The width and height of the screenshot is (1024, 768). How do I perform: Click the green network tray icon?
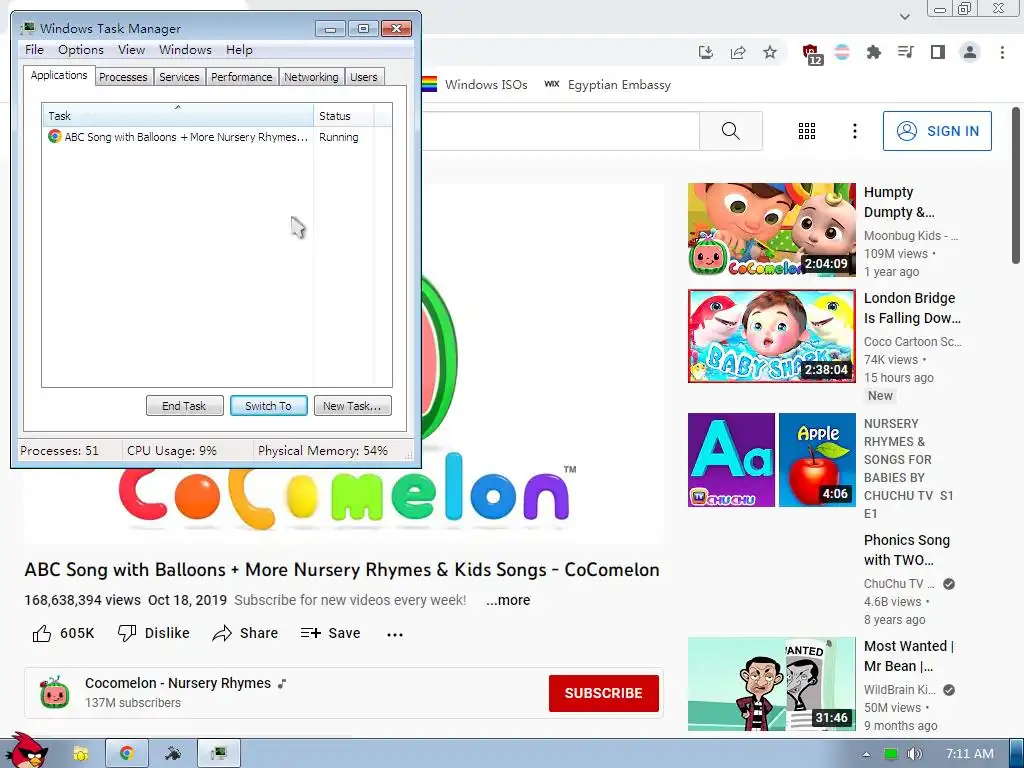[890, 754]
